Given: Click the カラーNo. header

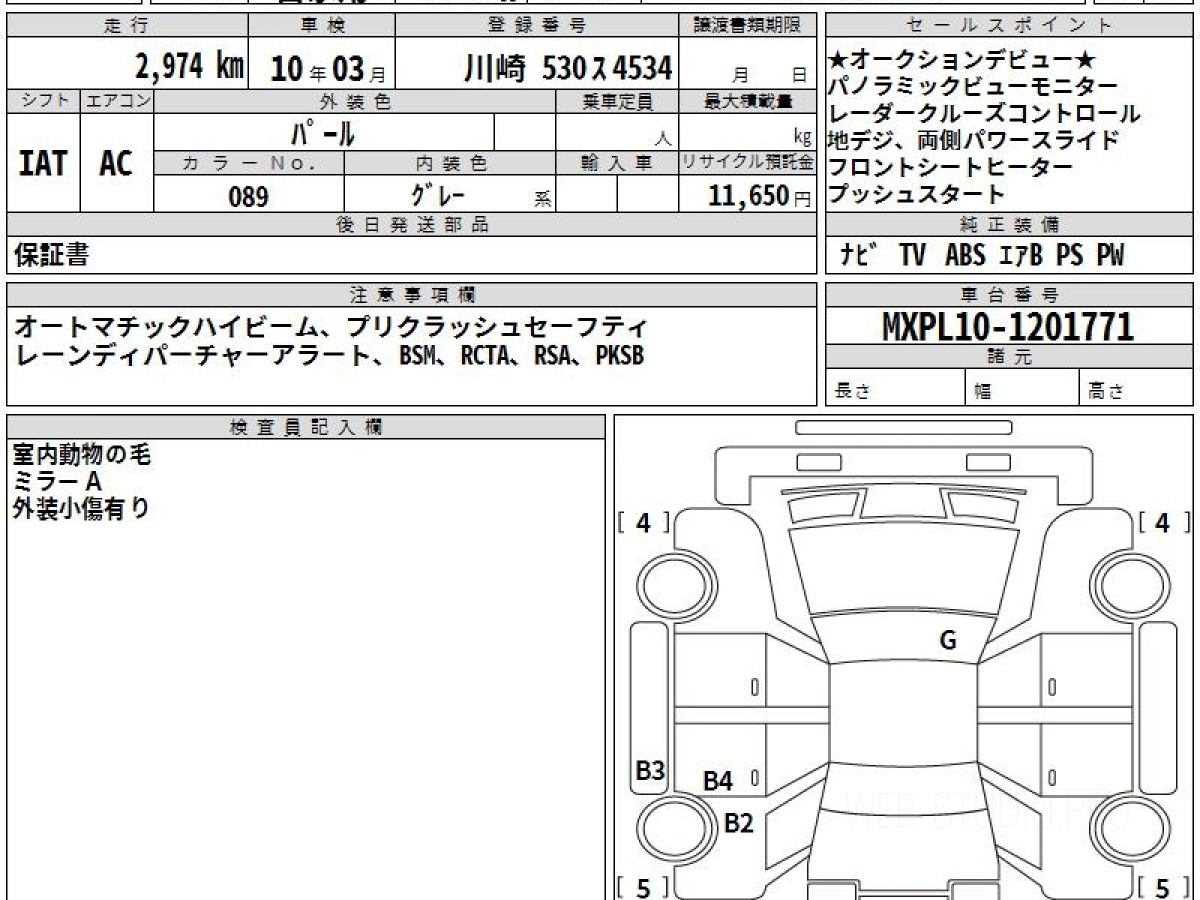Looking at the screenshot, I should pyautogui.click(x=249, y=163).
